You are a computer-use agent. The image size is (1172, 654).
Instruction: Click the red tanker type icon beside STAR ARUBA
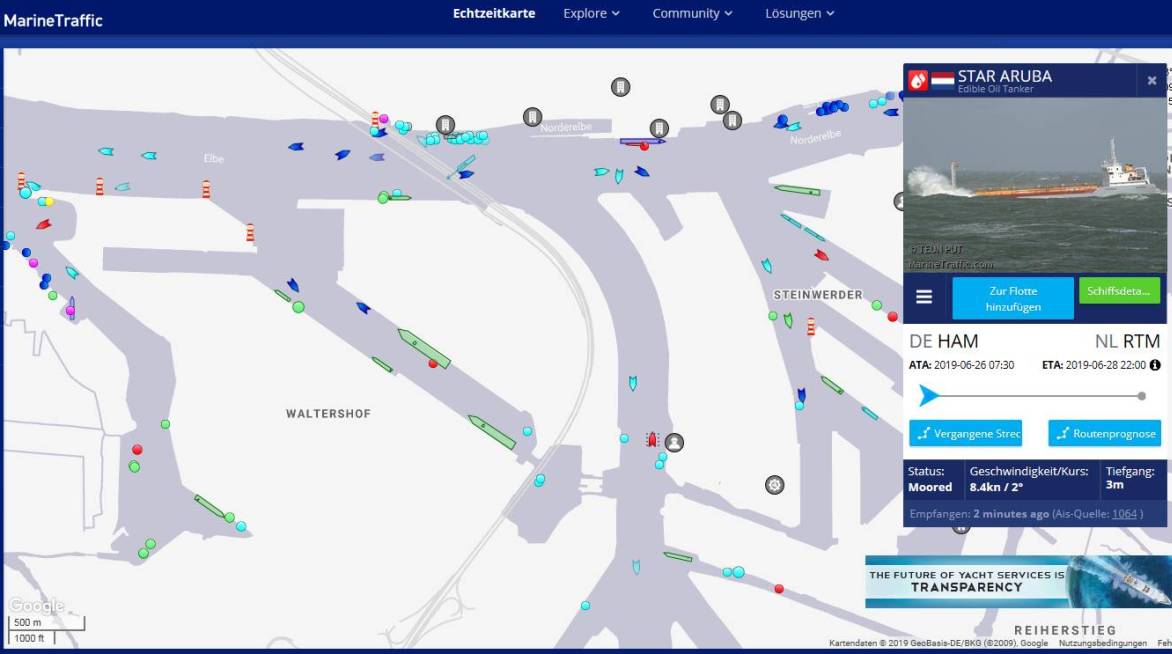918,80
